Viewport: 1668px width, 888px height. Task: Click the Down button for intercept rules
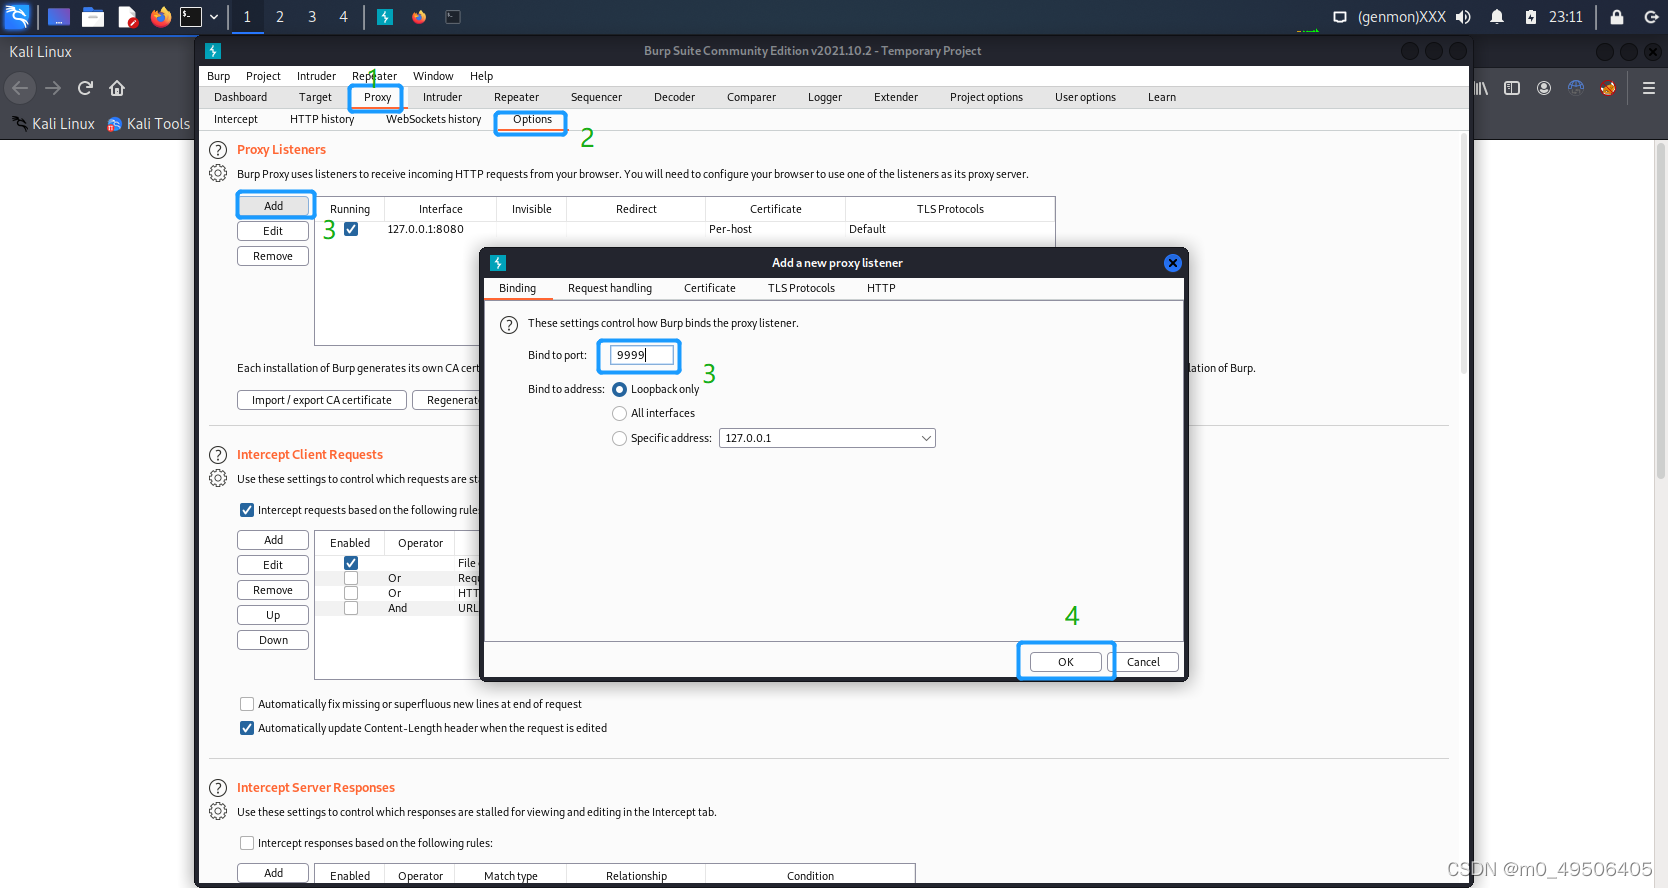(273, 640)
